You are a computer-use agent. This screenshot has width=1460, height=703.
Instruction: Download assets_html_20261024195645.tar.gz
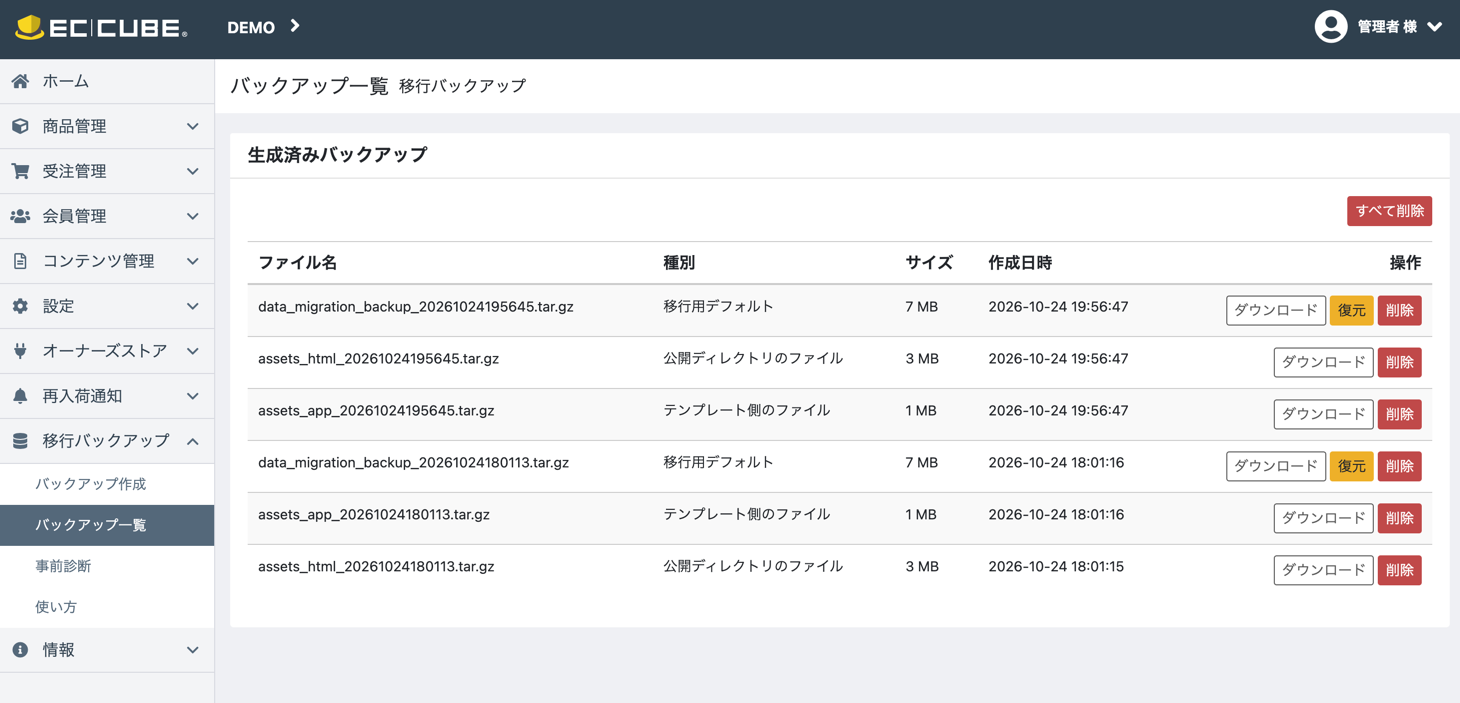(1323, 362)
